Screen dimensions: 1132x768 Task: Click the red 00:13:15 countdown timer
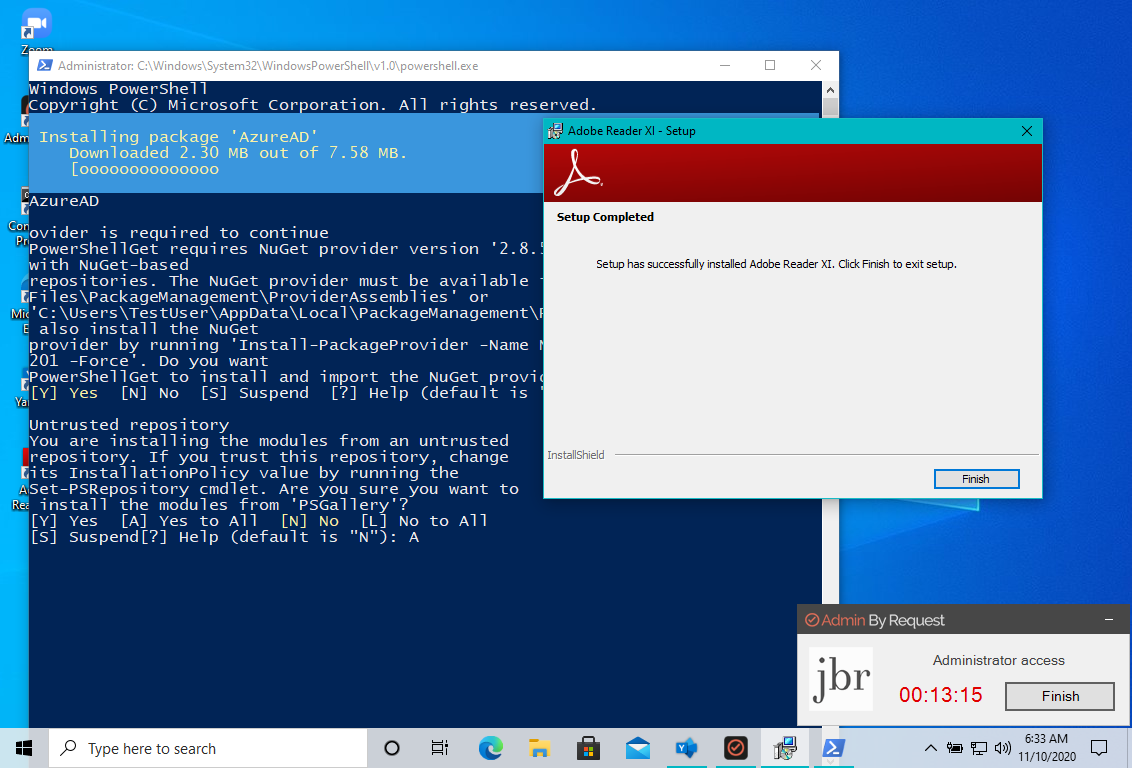941,694
